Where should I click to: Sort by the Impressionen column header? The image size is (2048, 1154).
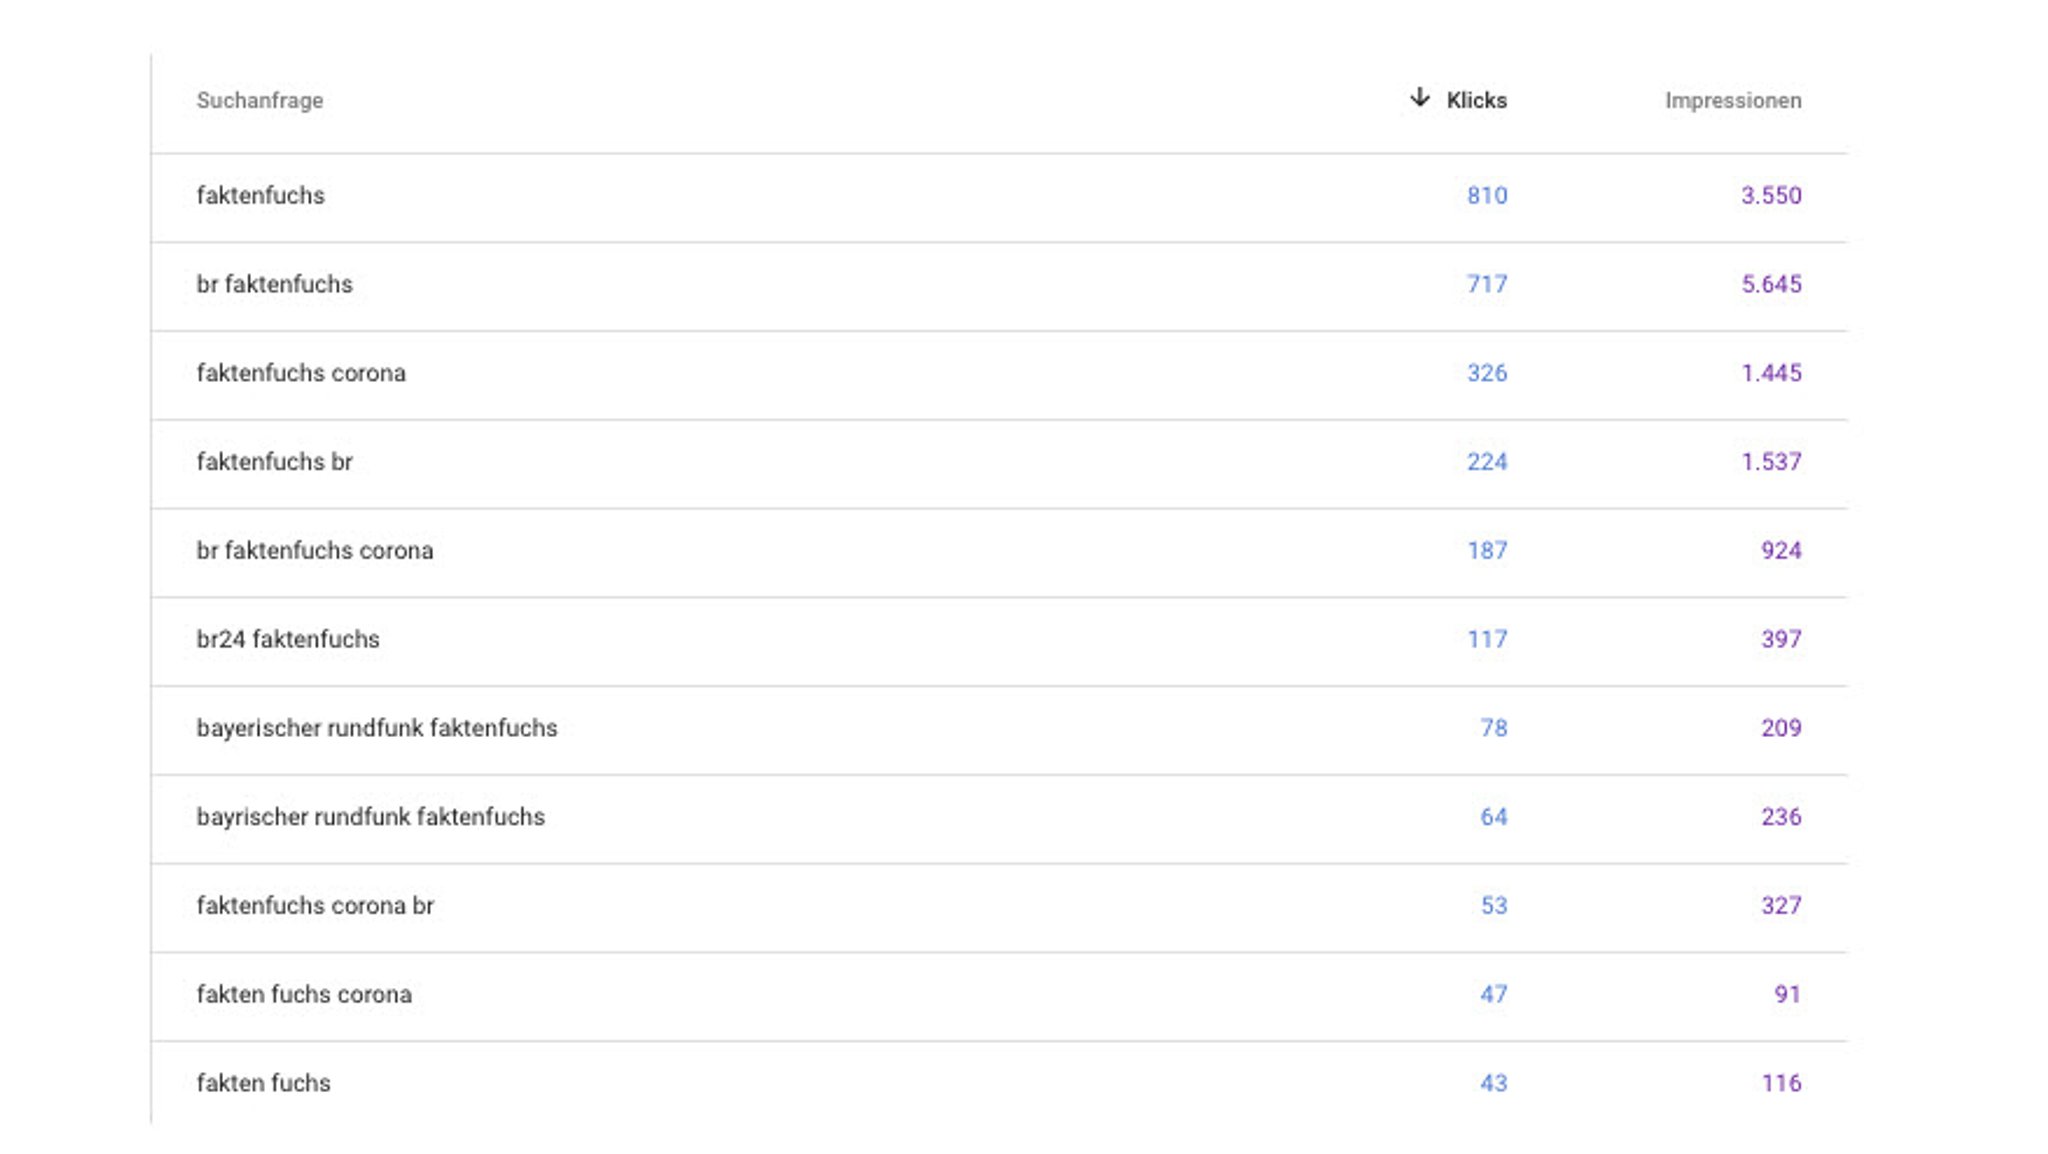point(1733,100)
